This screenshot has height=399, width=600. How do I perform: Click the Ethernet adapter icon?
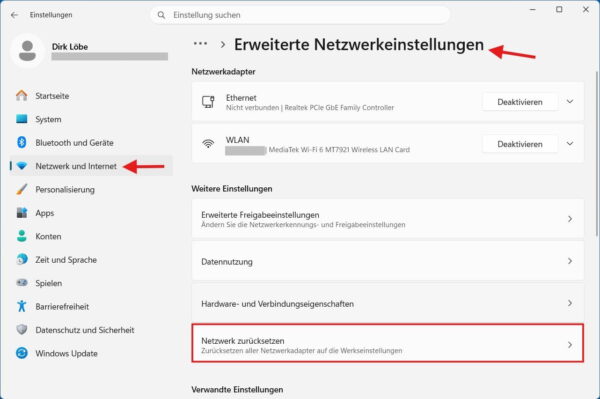[x=208, y=102]
